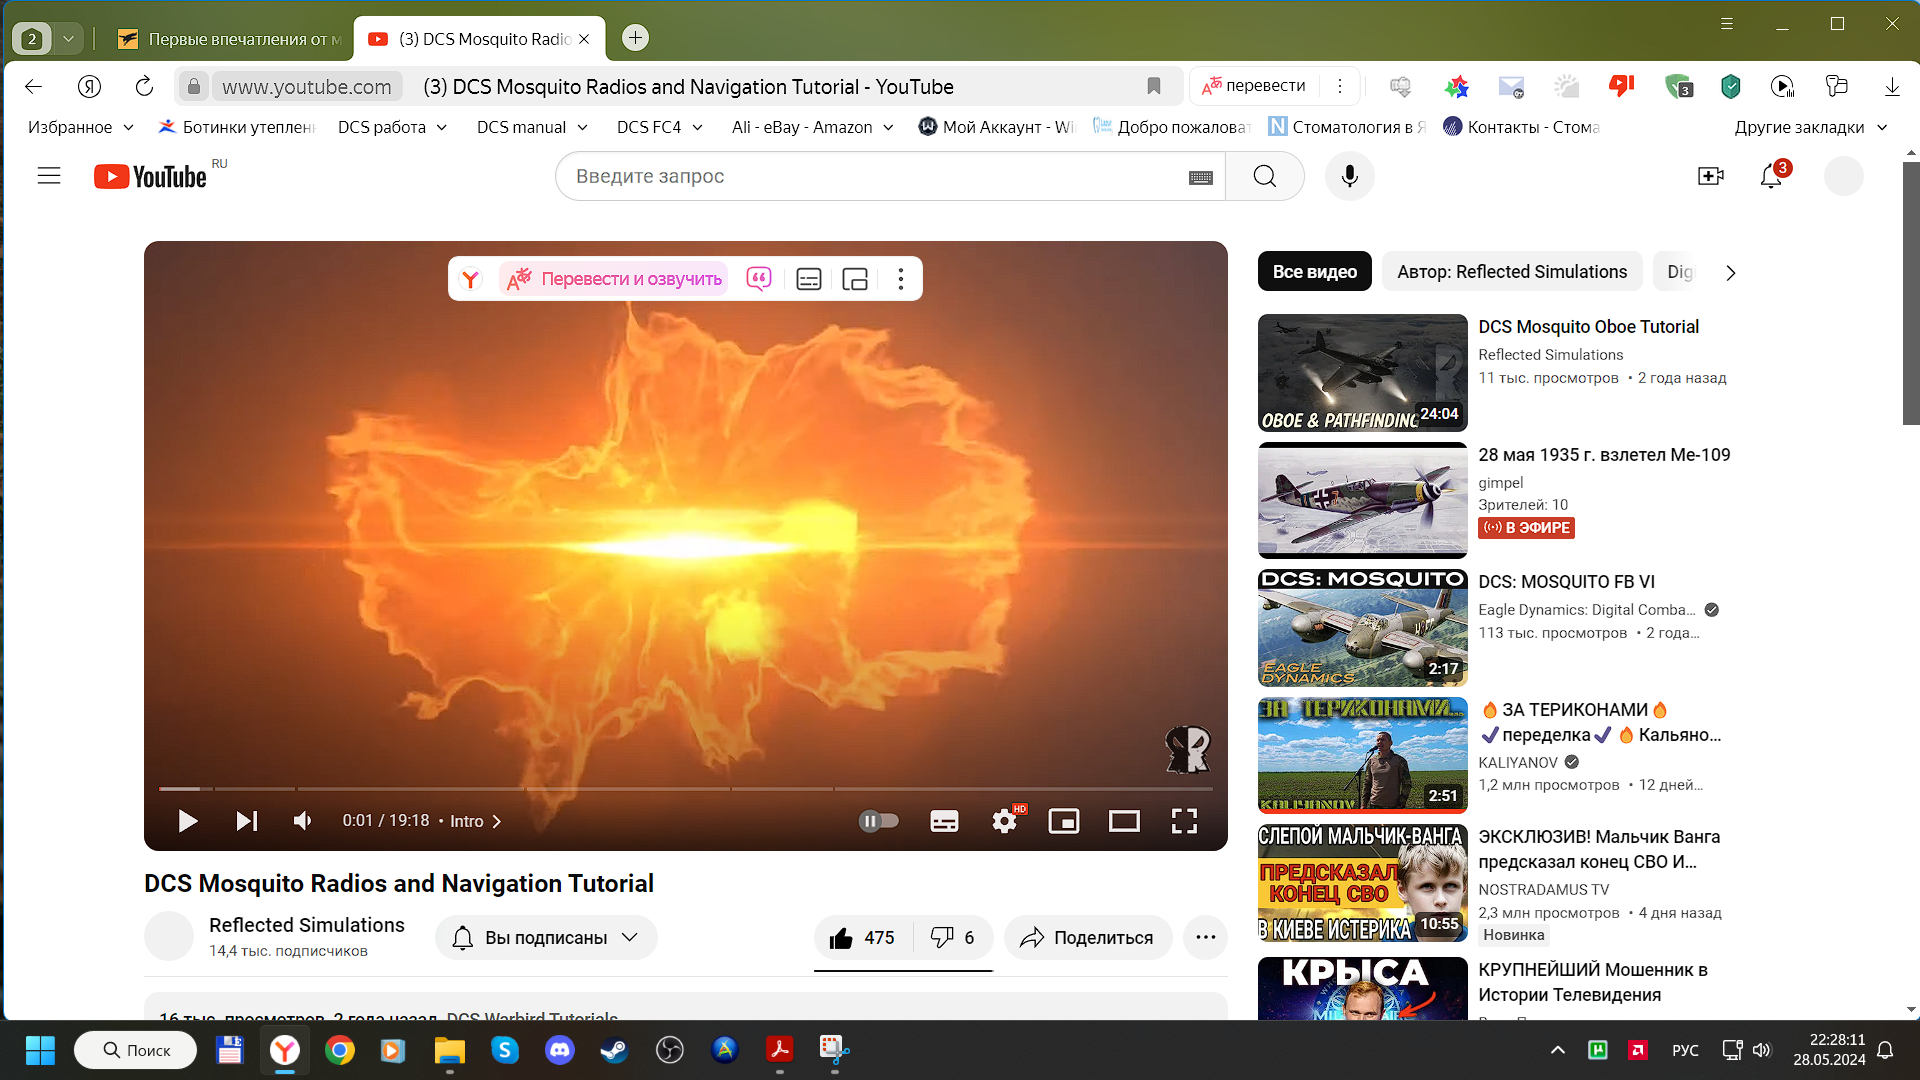Open DCS Mosquito Oboe Tutorial thumbnail
This screenshot has width=1920, height=1080.
tap(1362, 373)
